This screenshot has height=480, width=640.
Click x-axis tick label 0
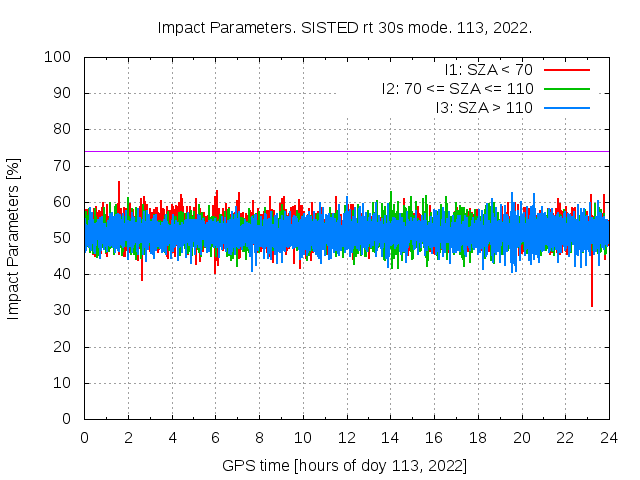[x=84, y=437]
